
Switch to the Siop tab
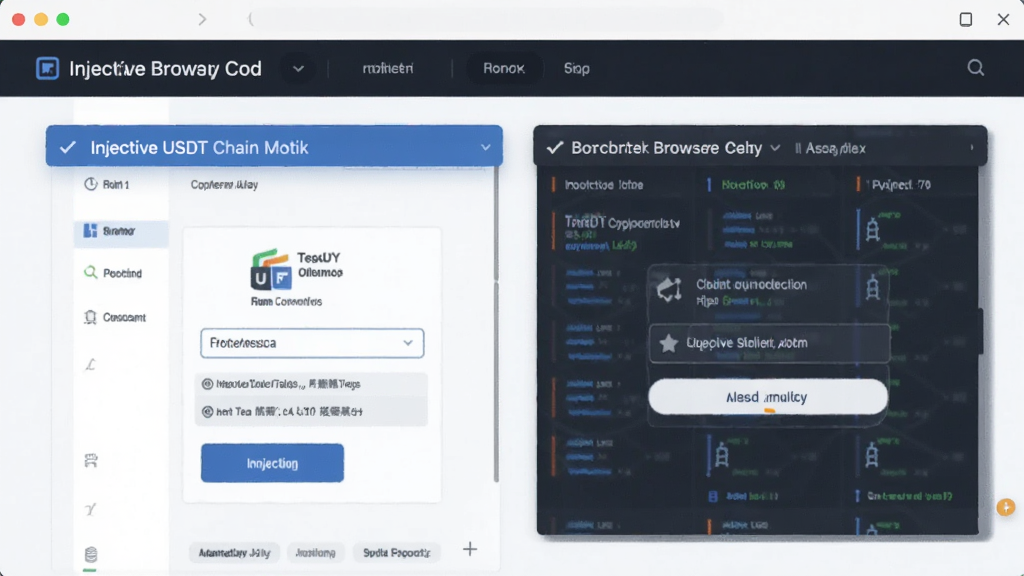pyautogui.click(x=577, y=69)
